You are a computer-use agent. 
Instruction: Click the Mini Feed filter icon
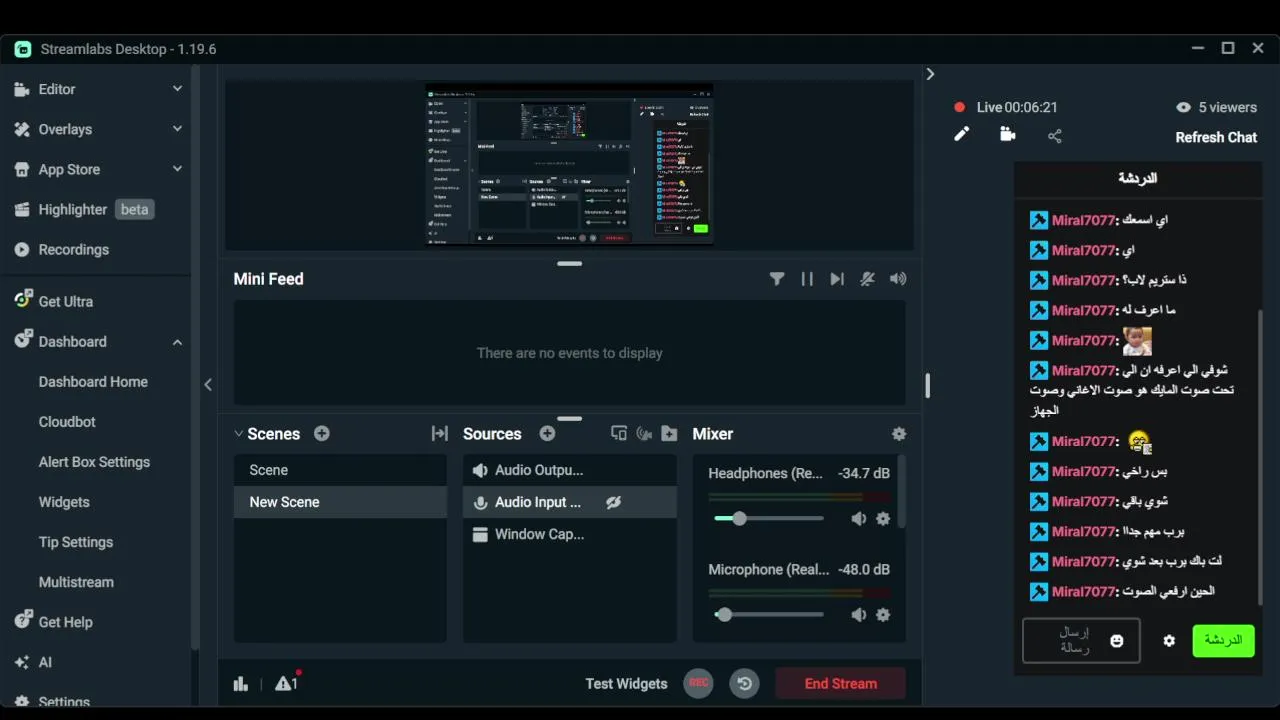[x=777, y=279]
